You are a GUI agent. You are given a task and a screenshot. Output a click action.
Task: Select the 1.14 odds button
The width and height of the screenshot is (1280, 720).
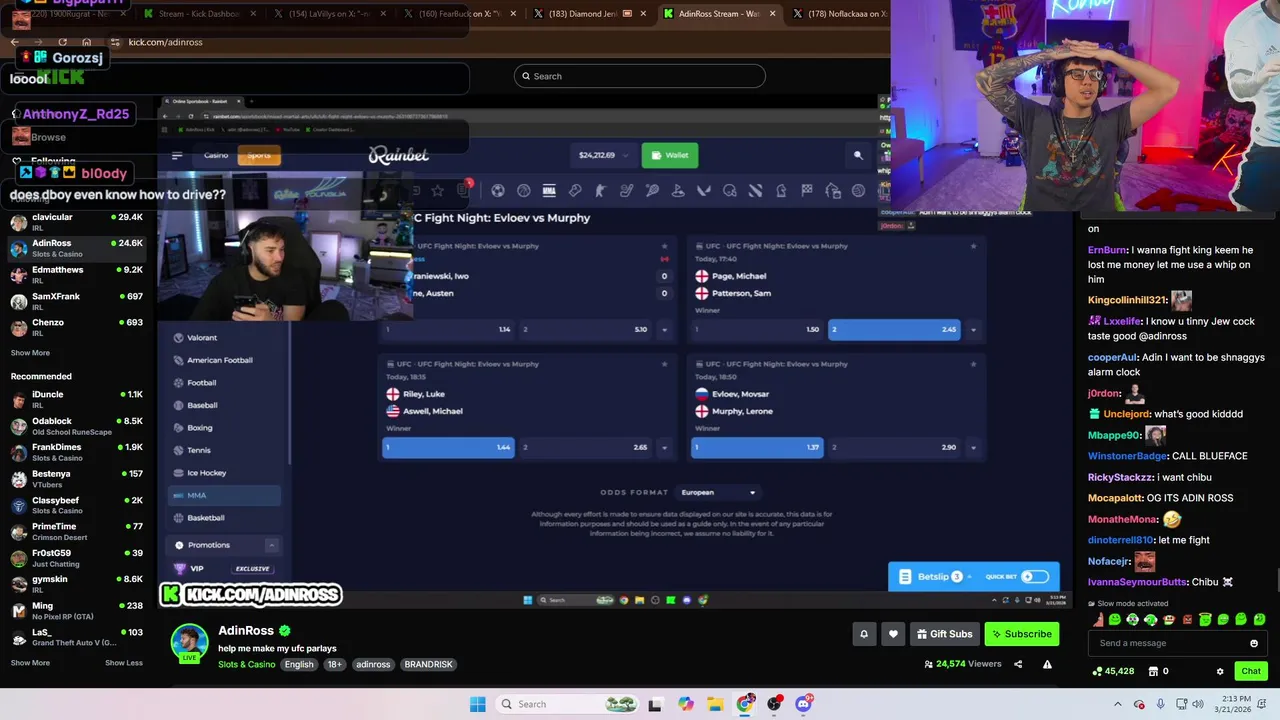(x=448, y=329)
